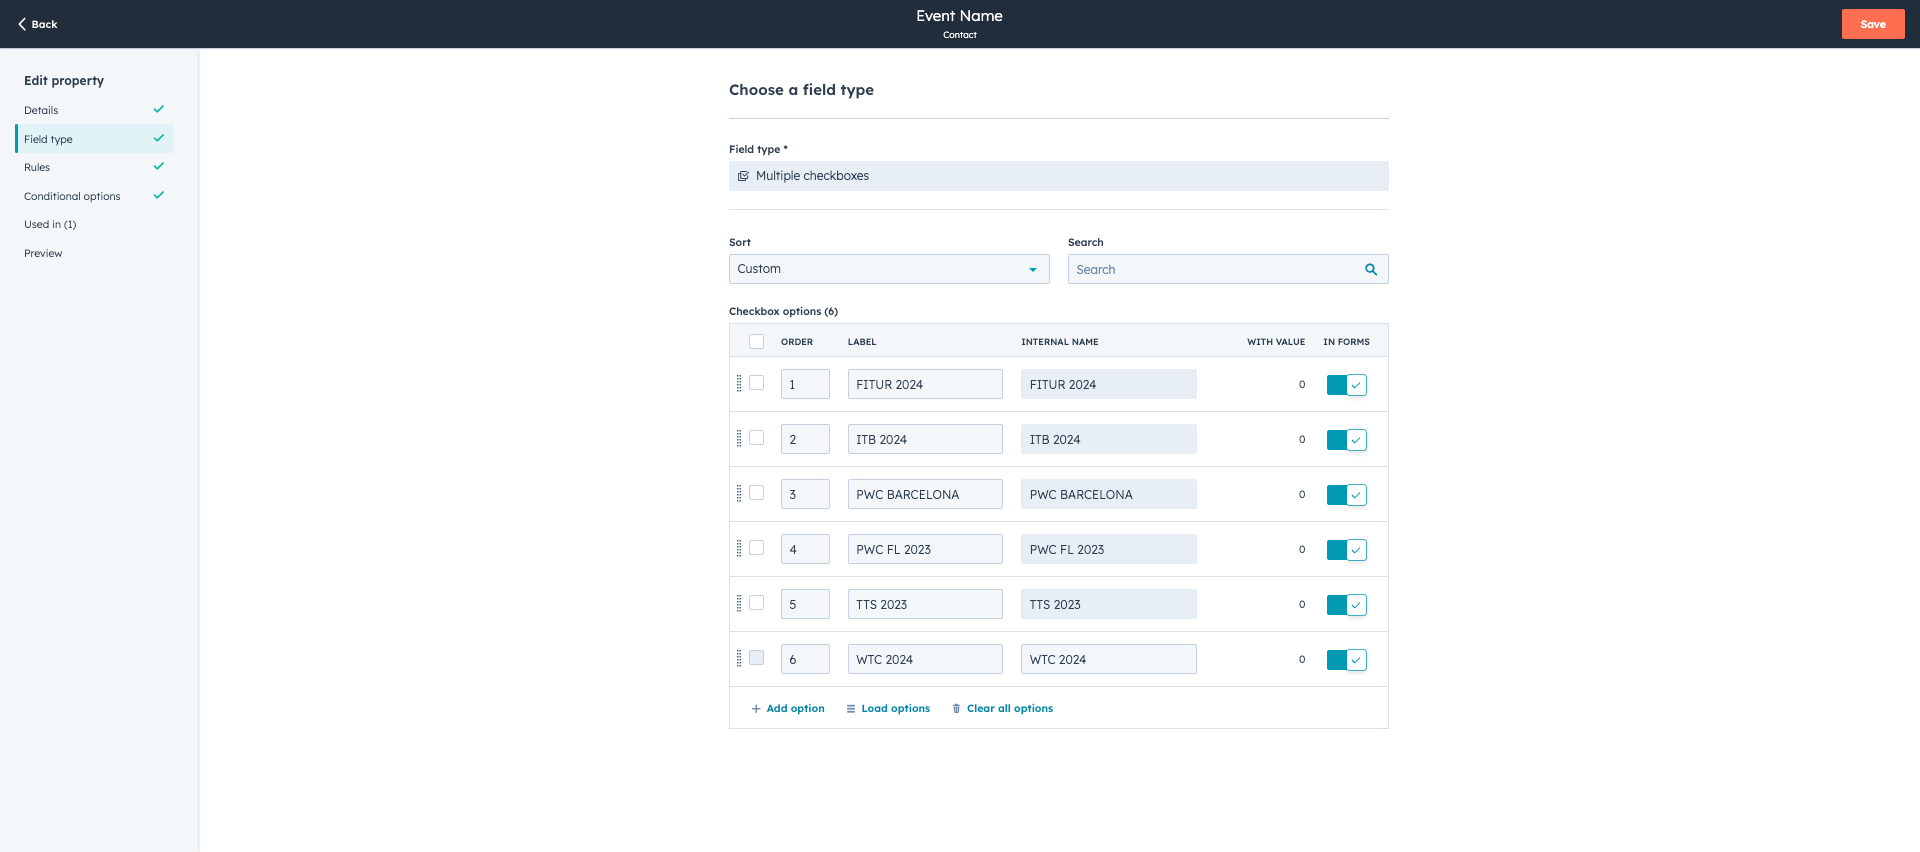Viewport: 1920px width, 852px height.
Task: Click drag handle for PWC BARCELONA row
Action: [739, 493]
